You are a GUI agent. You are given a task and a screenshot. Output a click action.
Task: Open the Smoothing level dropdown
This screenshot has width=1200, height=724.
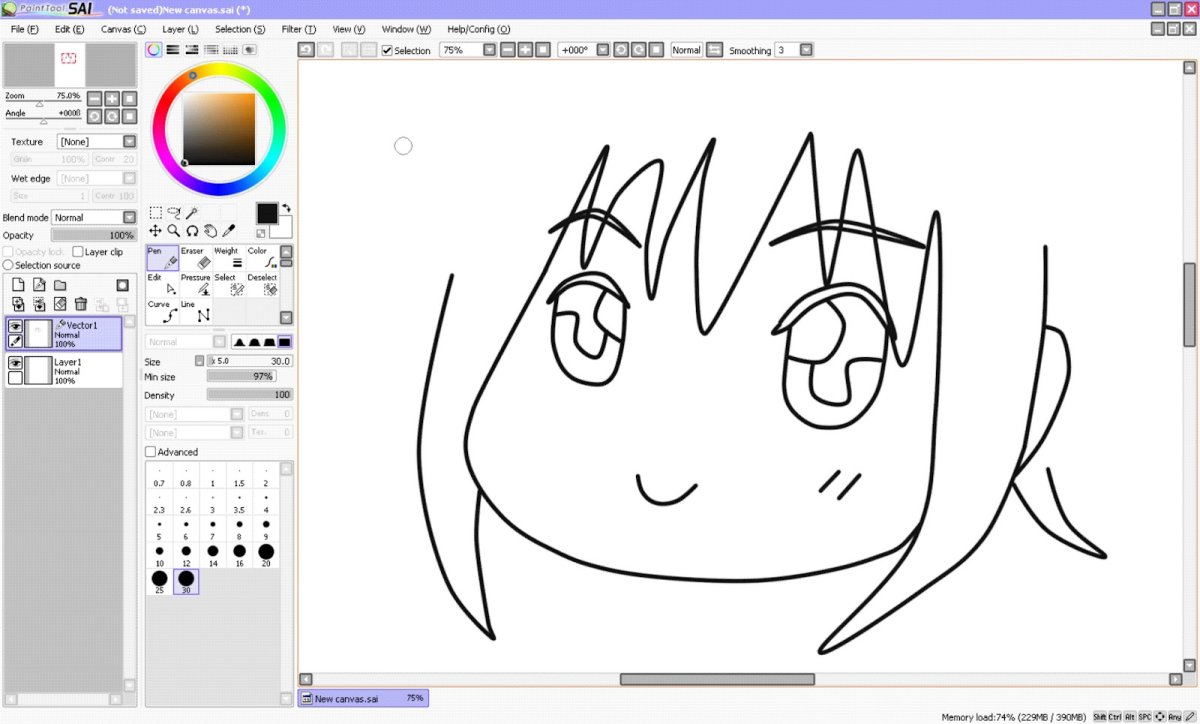(806, 50)
